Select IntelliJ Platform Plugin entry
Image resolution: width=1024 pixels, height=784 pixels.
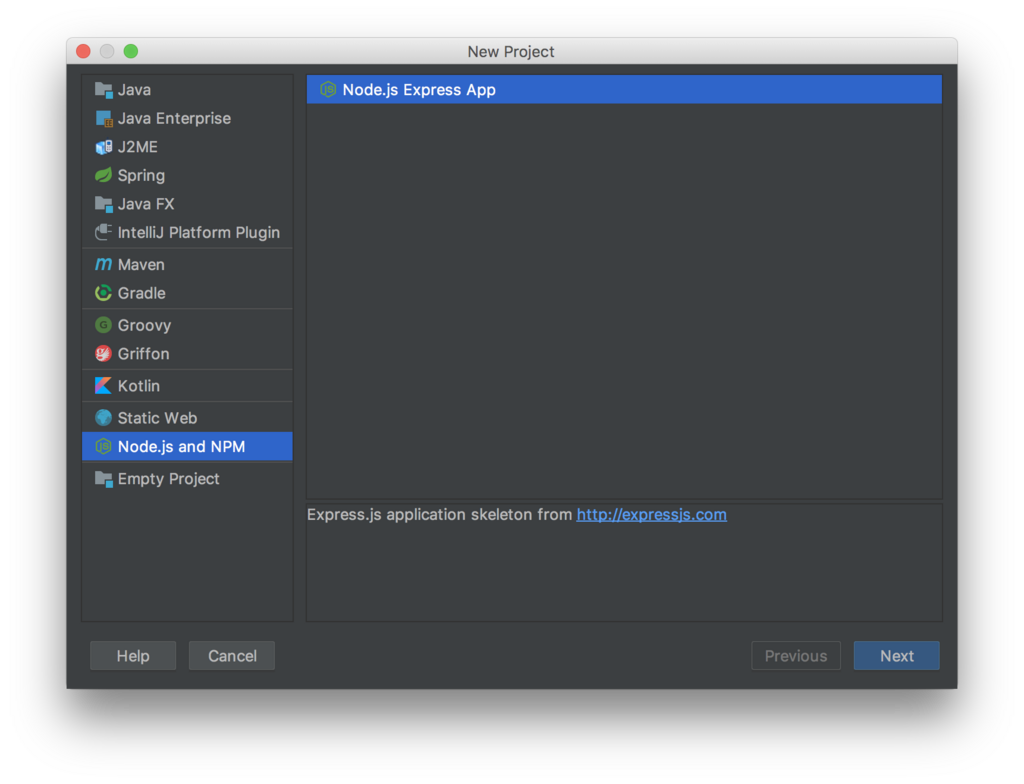point(187,233)
